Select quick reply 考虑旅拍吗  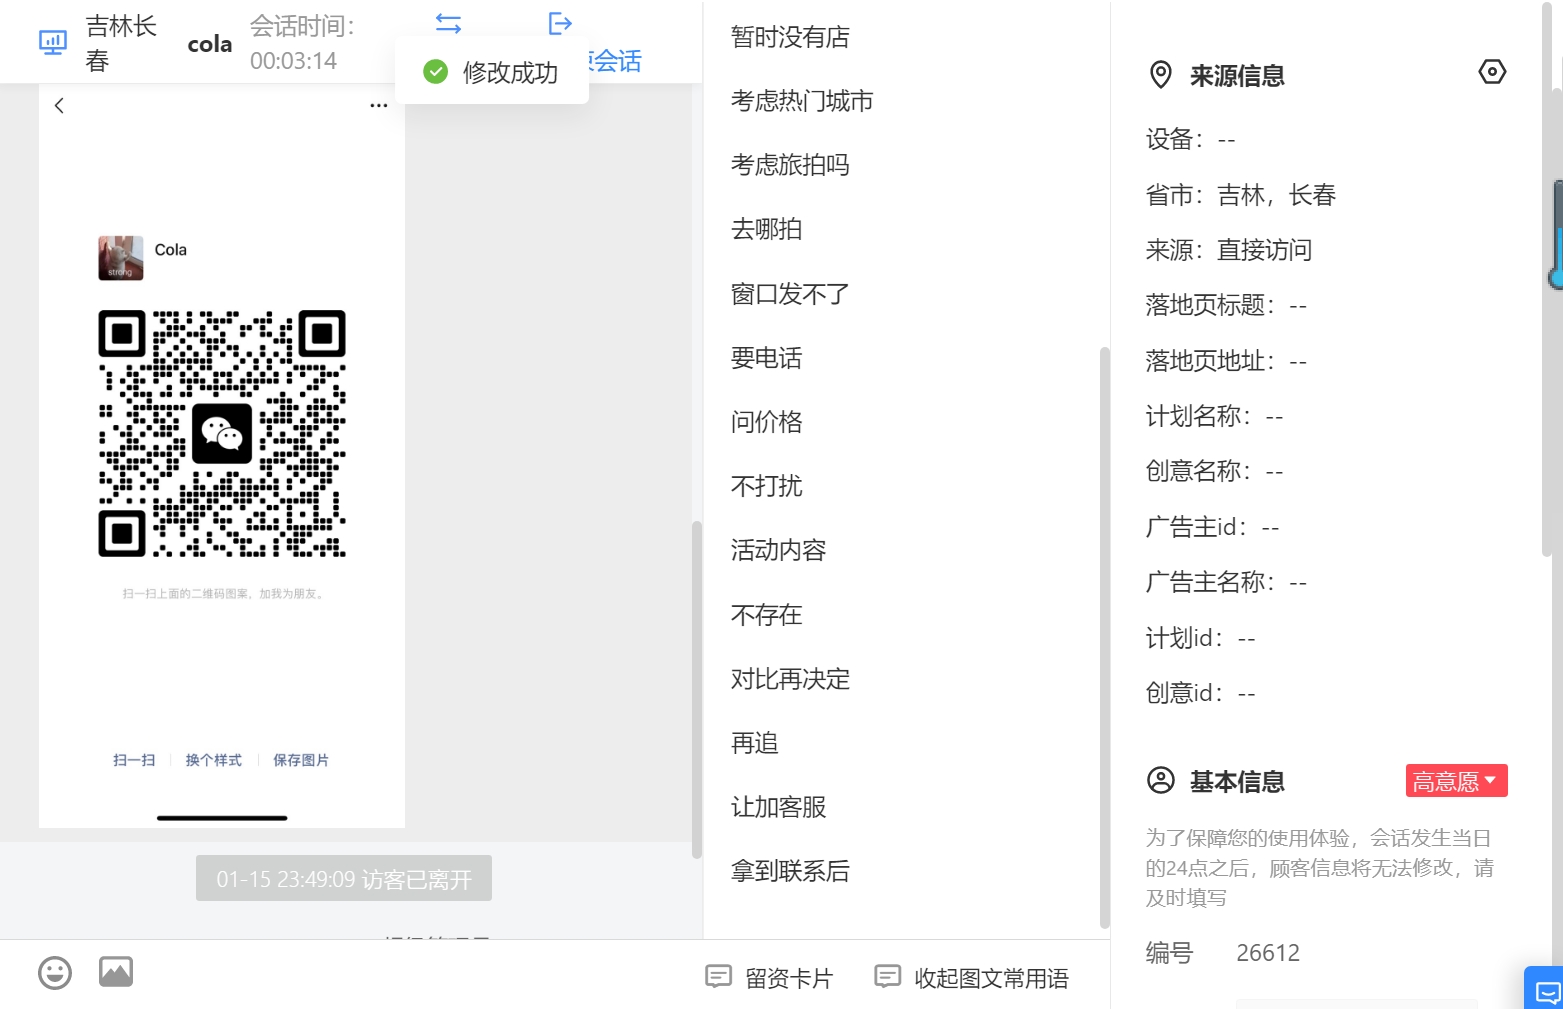(x=790, y=165)
